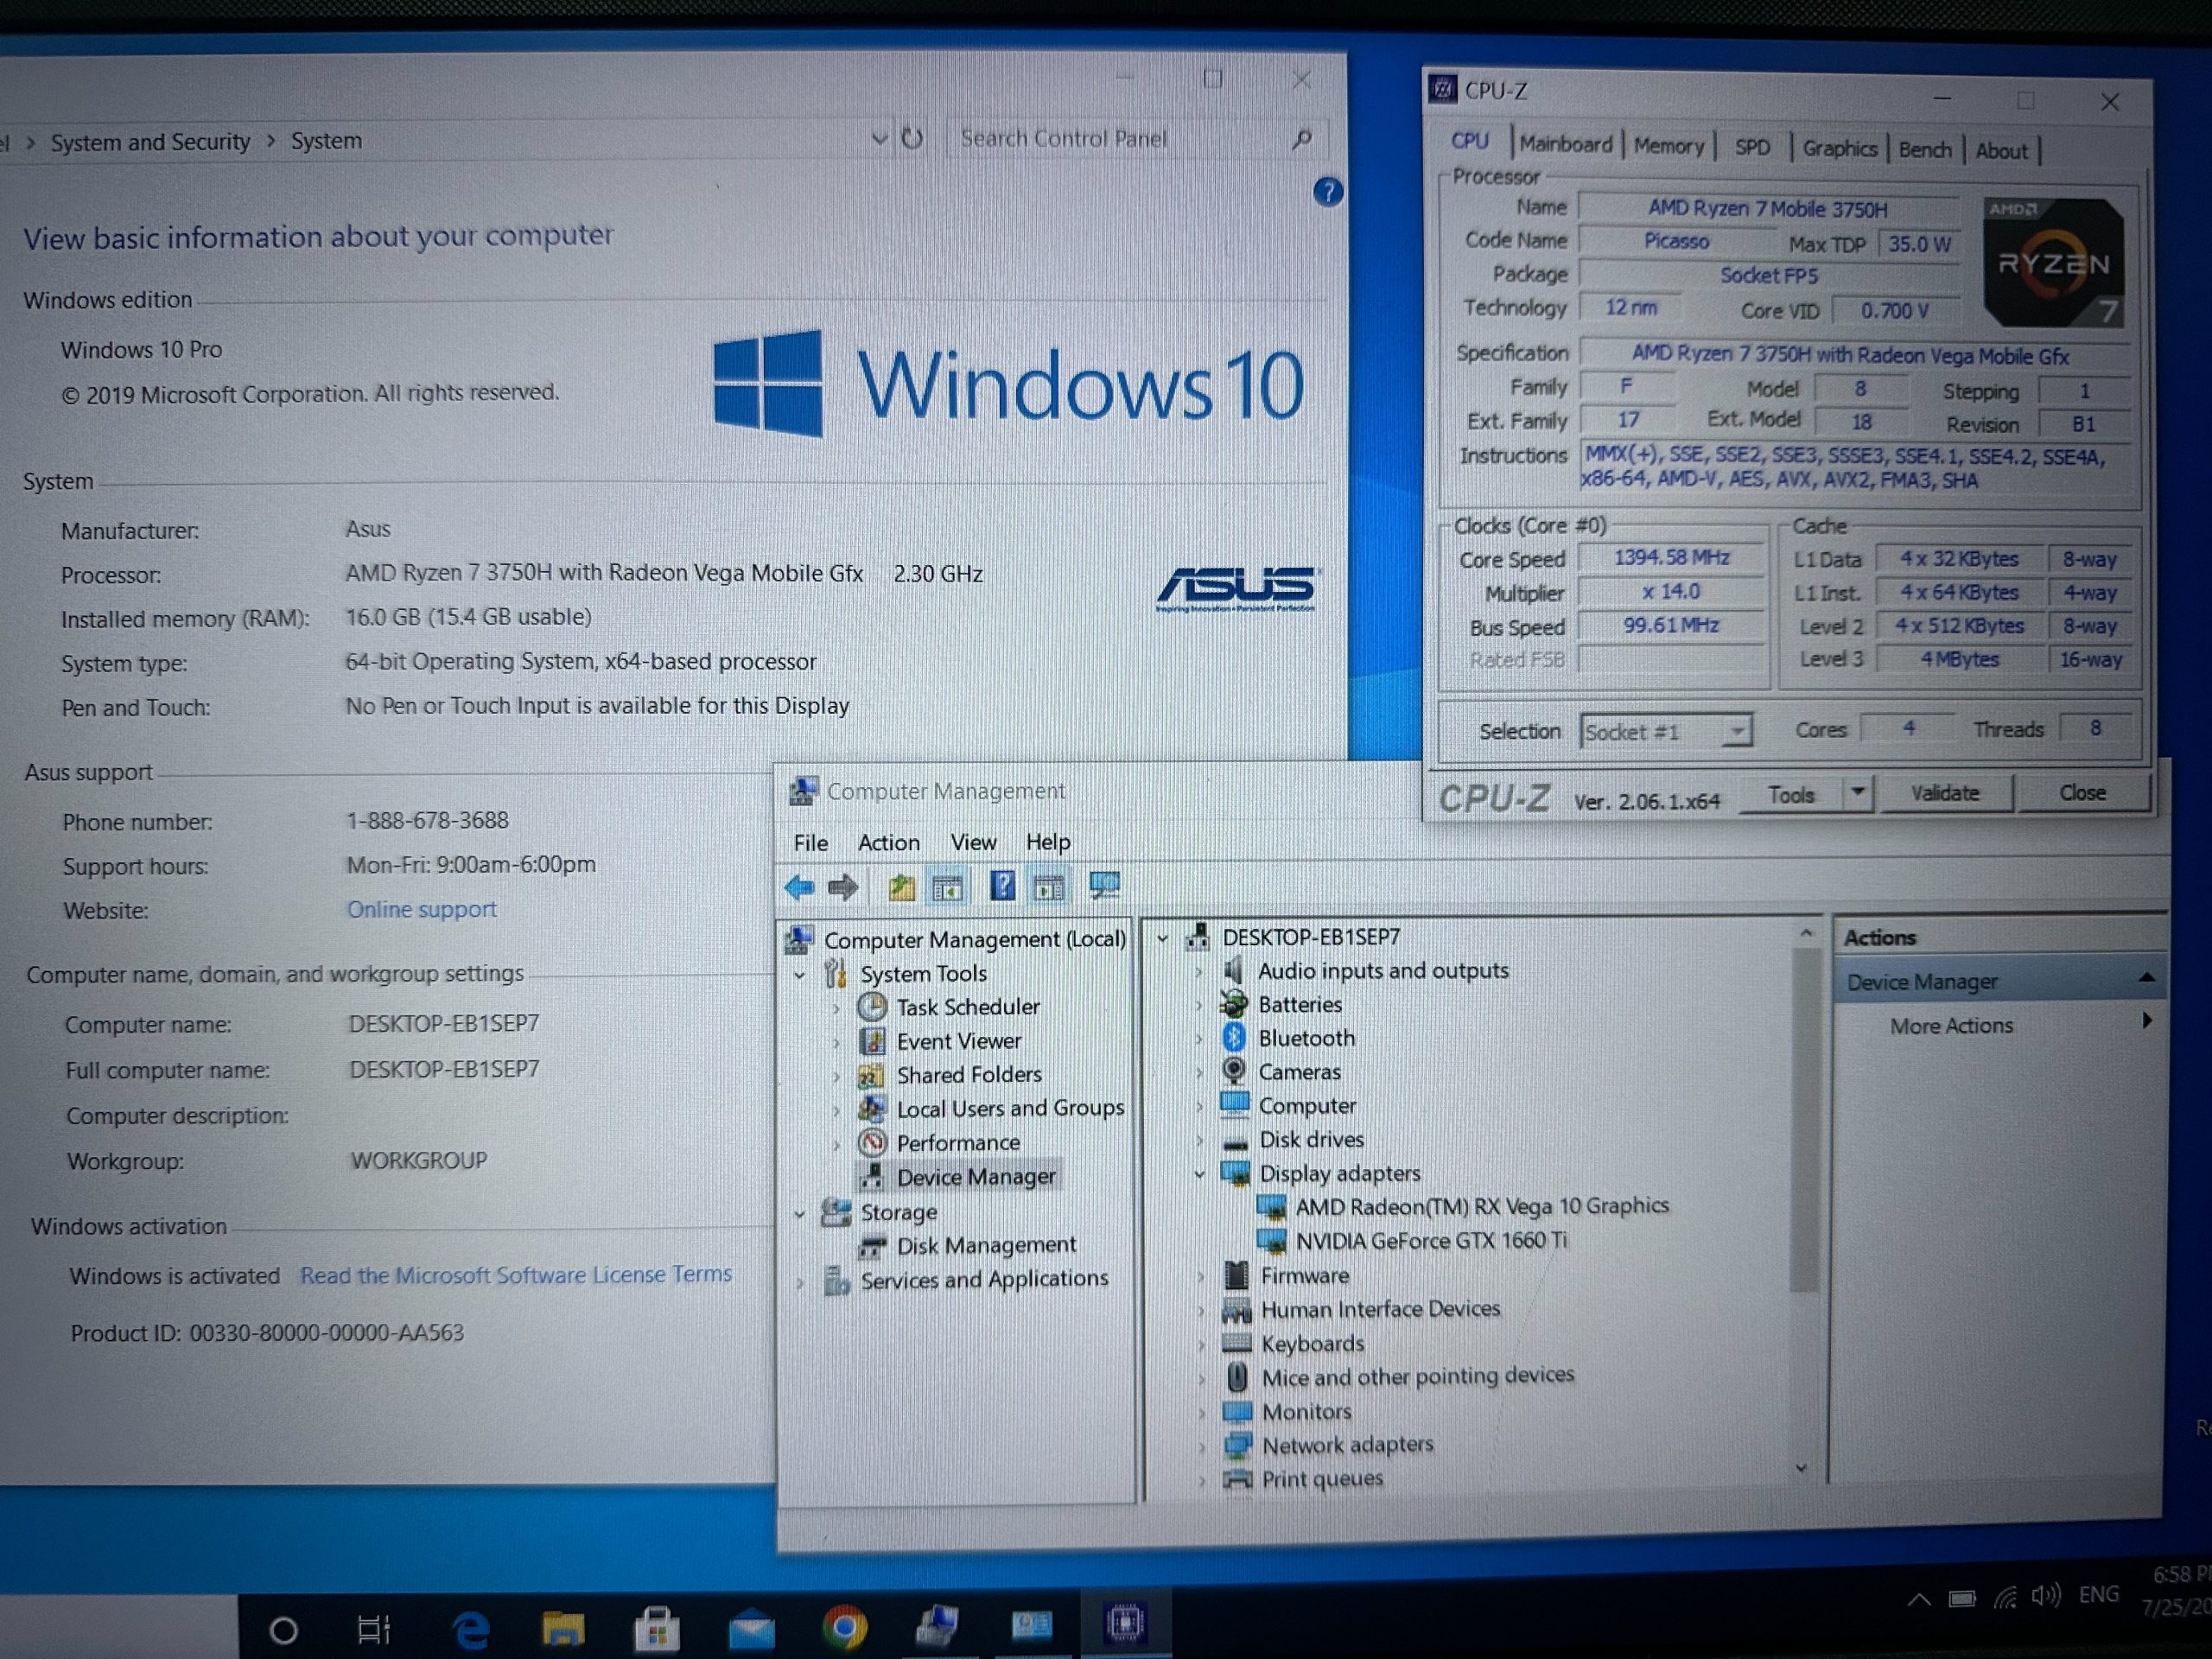The height and width of the screenshot is (1659, 2212).
Task: Click device list vertical scrollbar thumb
Action: tap(1803, 1120)
